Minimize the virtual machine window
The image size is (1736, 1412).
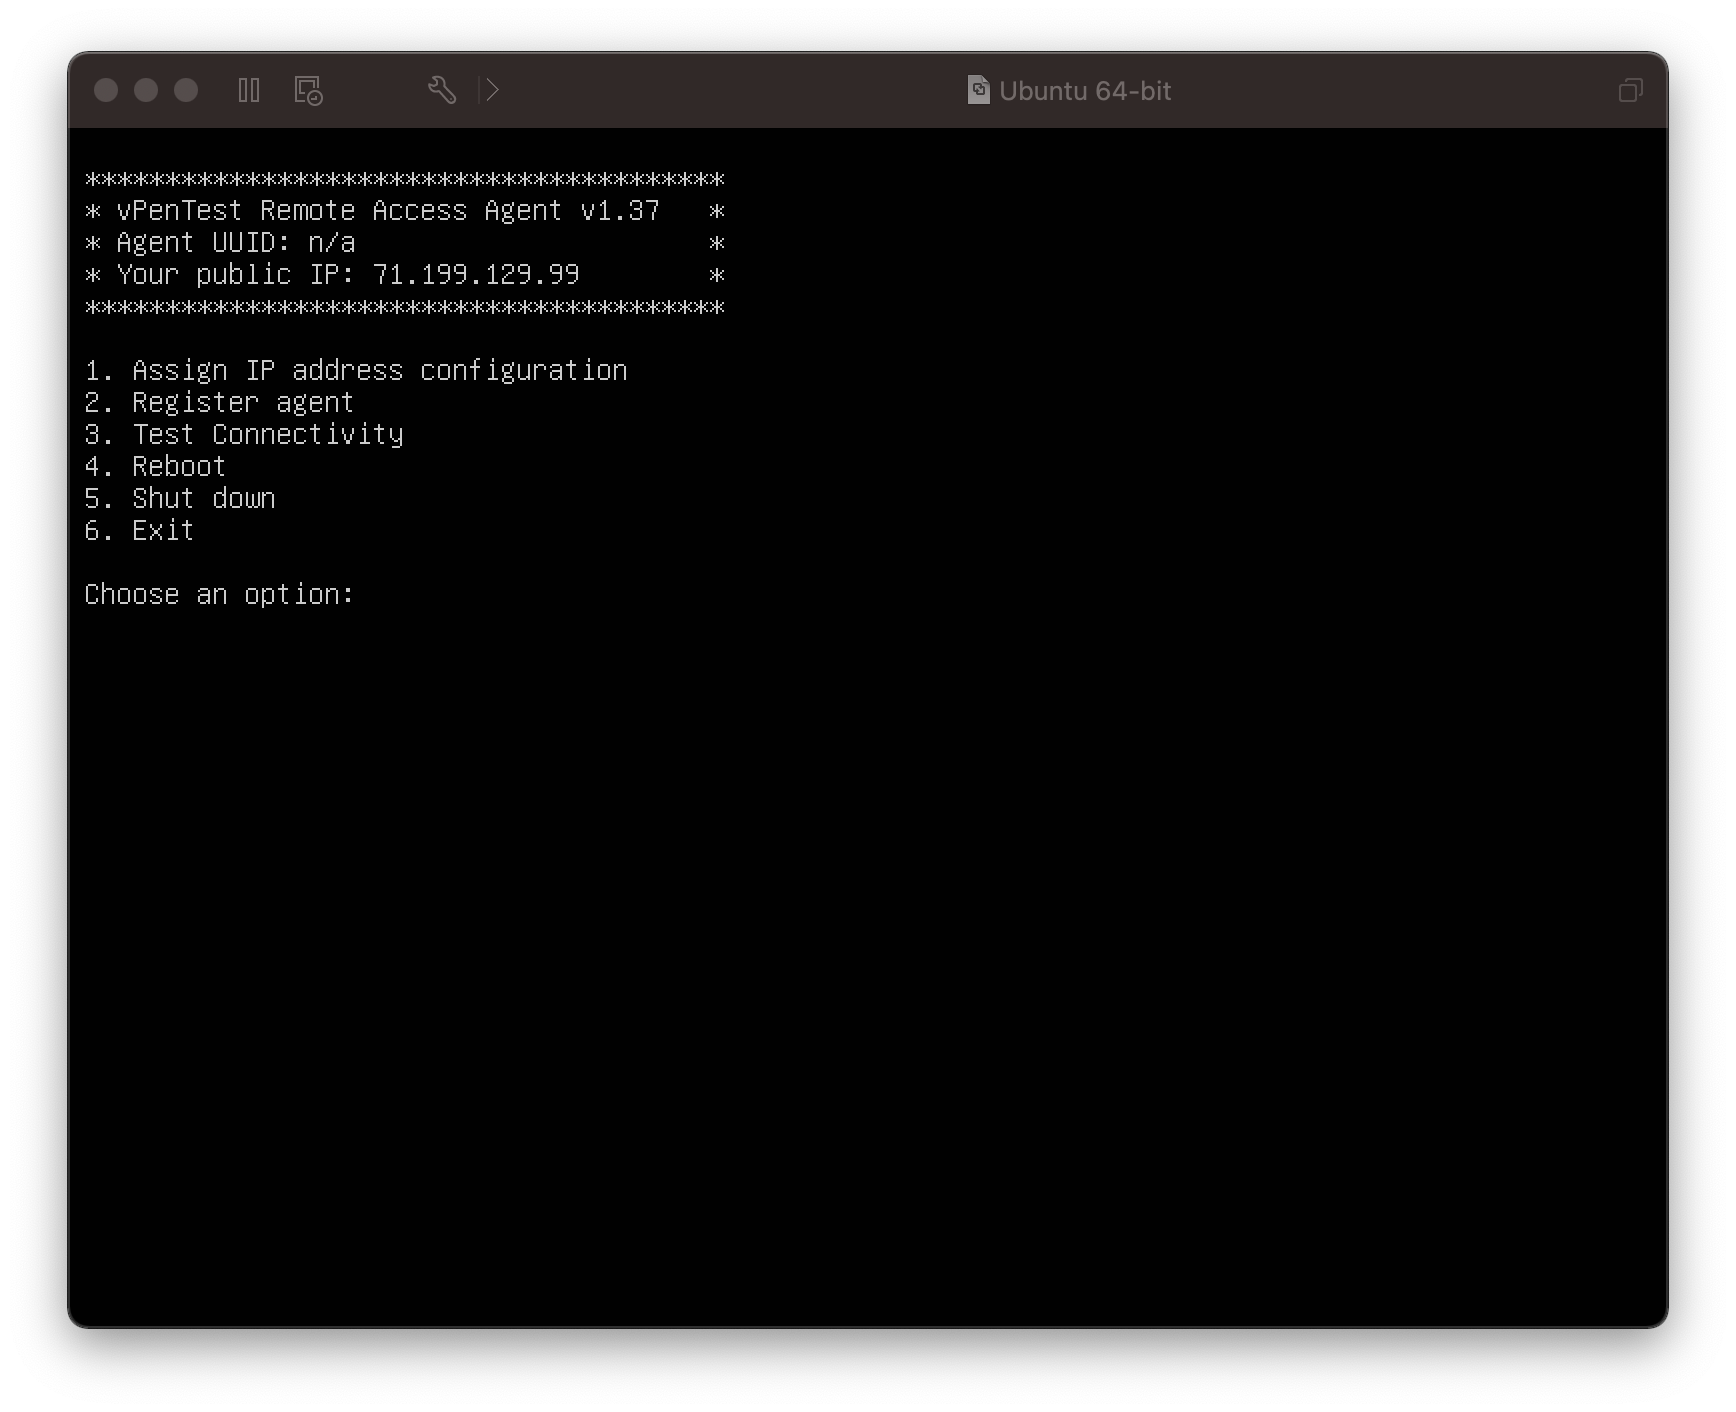146,91
